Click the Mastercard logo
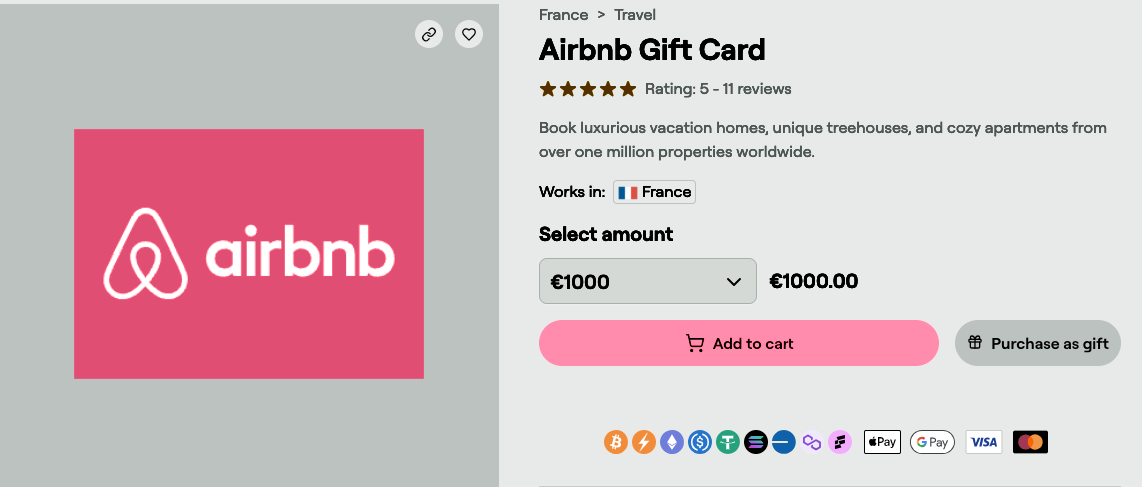This screenshot has width=1142, height=487. pyautogui.click(x=1030, y=442)
